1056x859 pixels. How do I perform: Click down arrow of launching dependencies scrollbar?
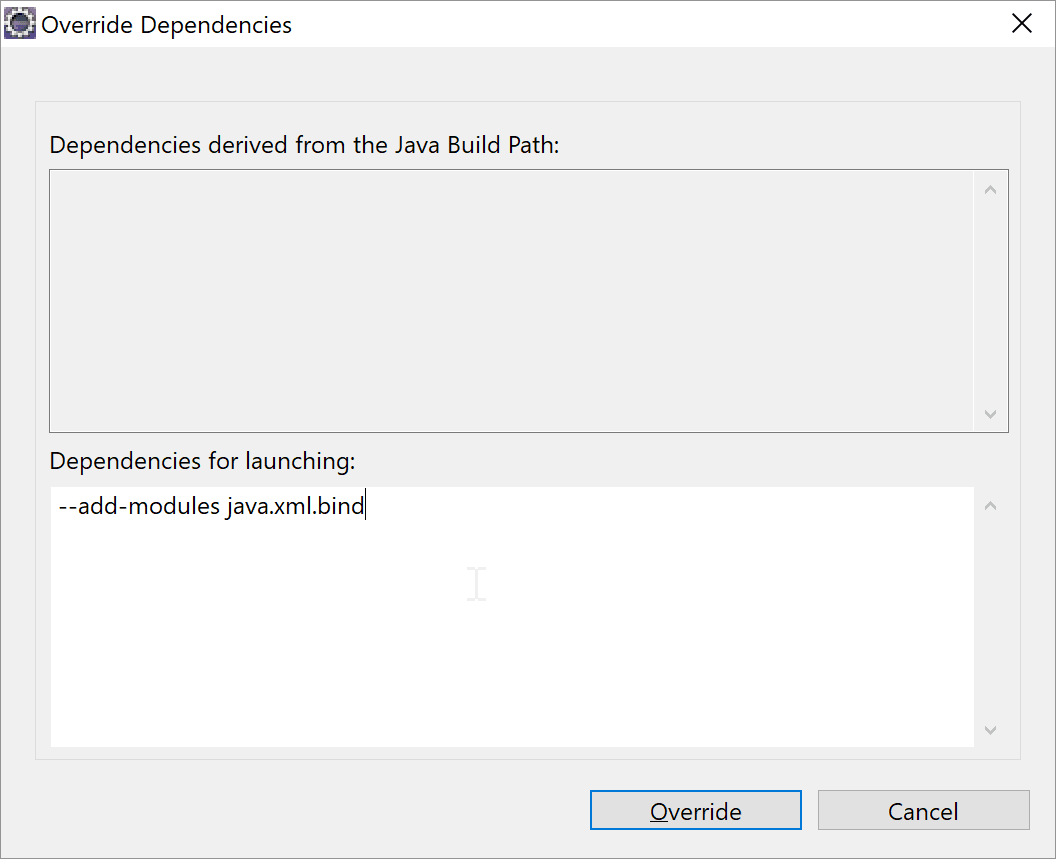pyautogui.click(x=990, y=730)
